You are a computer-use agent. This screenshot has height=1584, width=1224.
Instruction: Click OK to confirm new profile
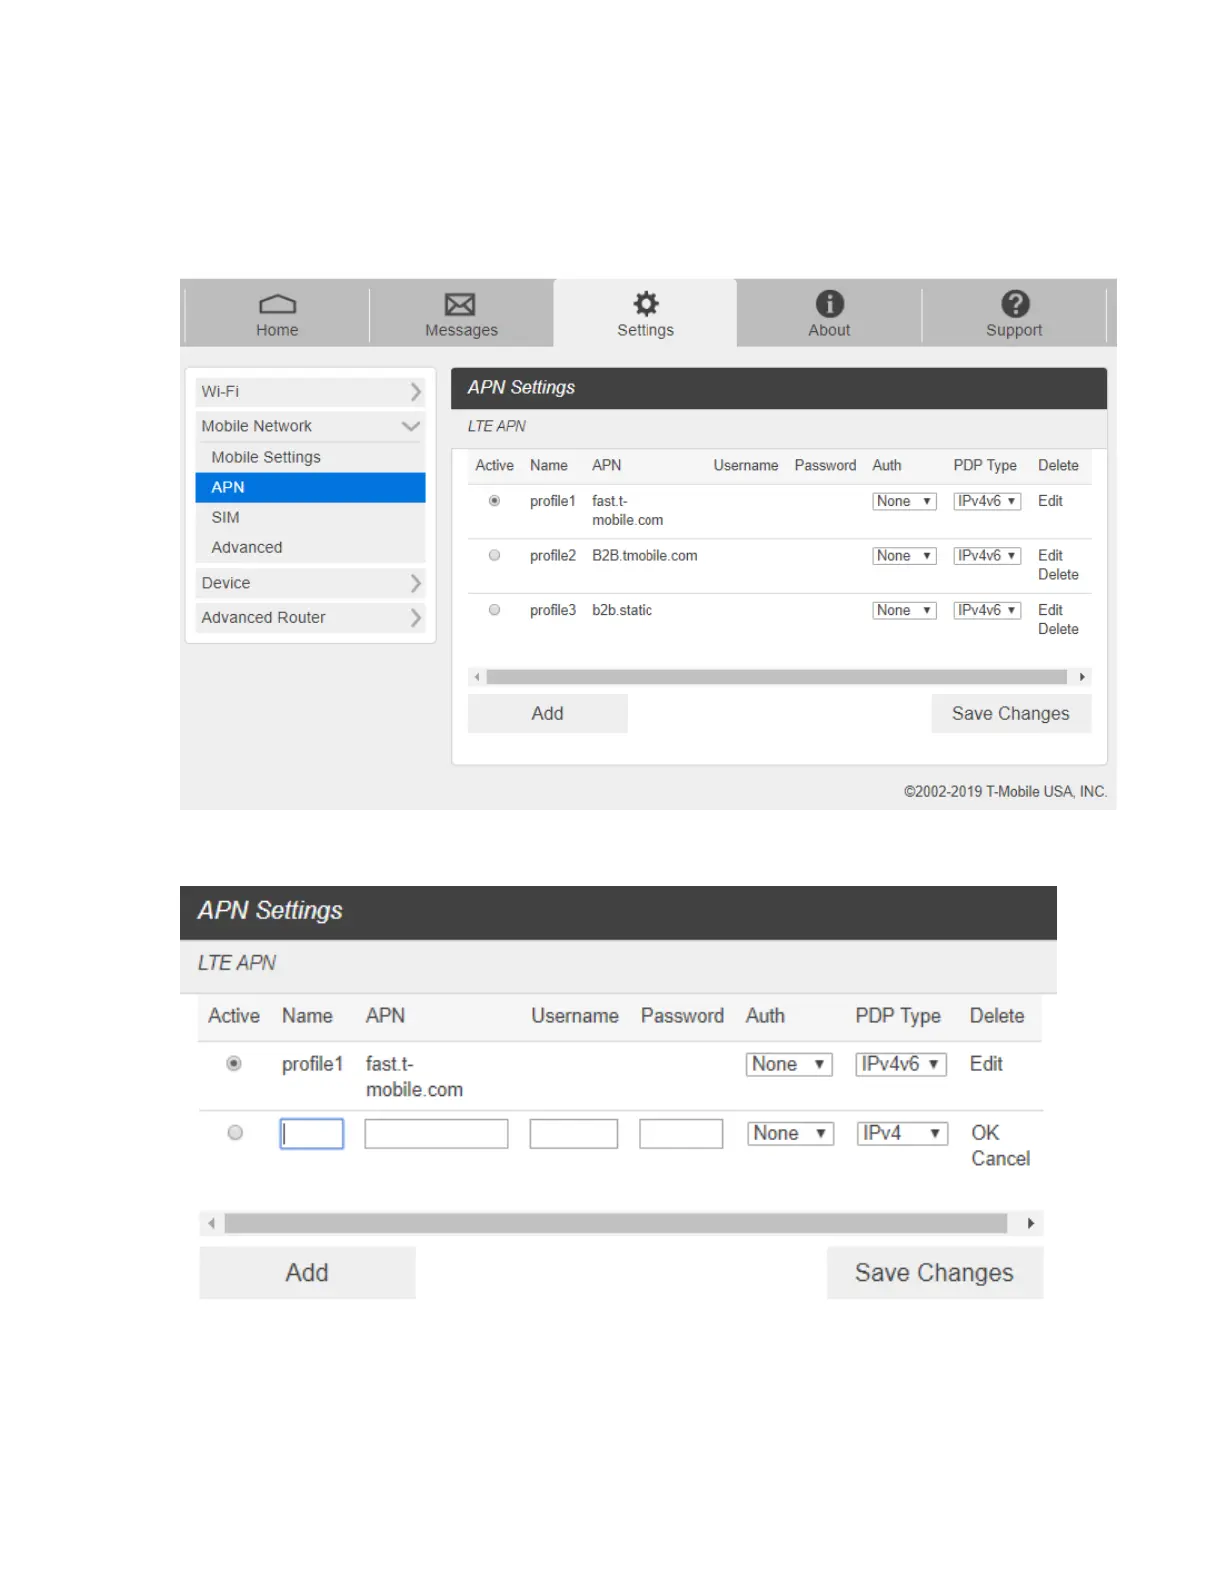(x=985, y=1133)
